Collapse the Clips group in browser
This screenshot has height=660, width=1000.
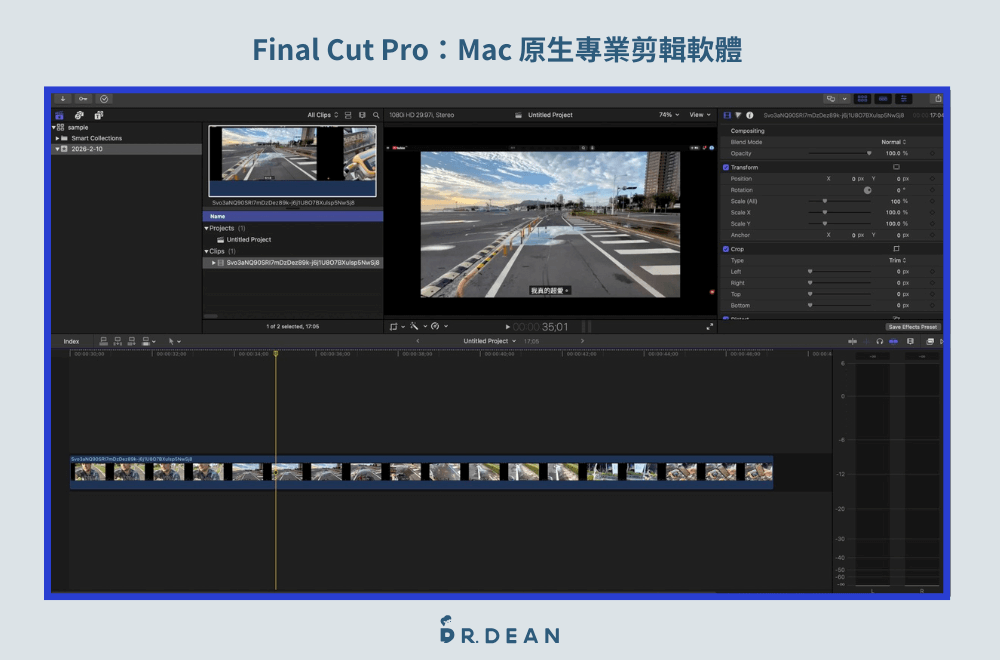206,251
